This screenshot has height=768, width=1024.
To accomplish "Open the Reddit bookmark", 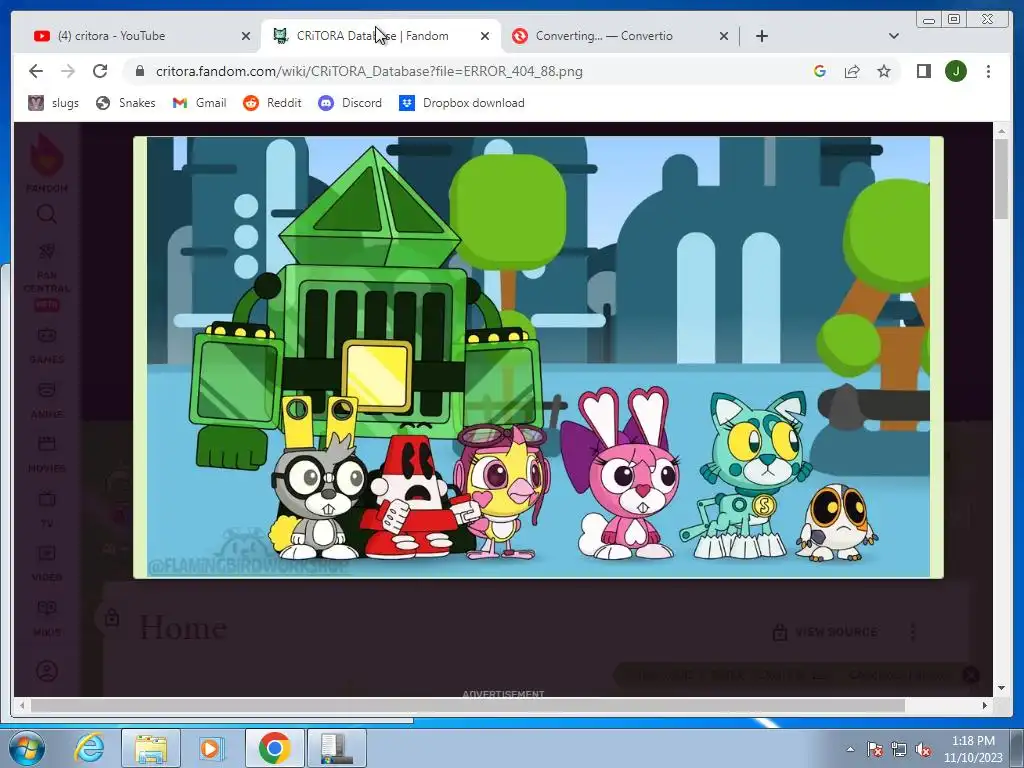I will [272, 103].
